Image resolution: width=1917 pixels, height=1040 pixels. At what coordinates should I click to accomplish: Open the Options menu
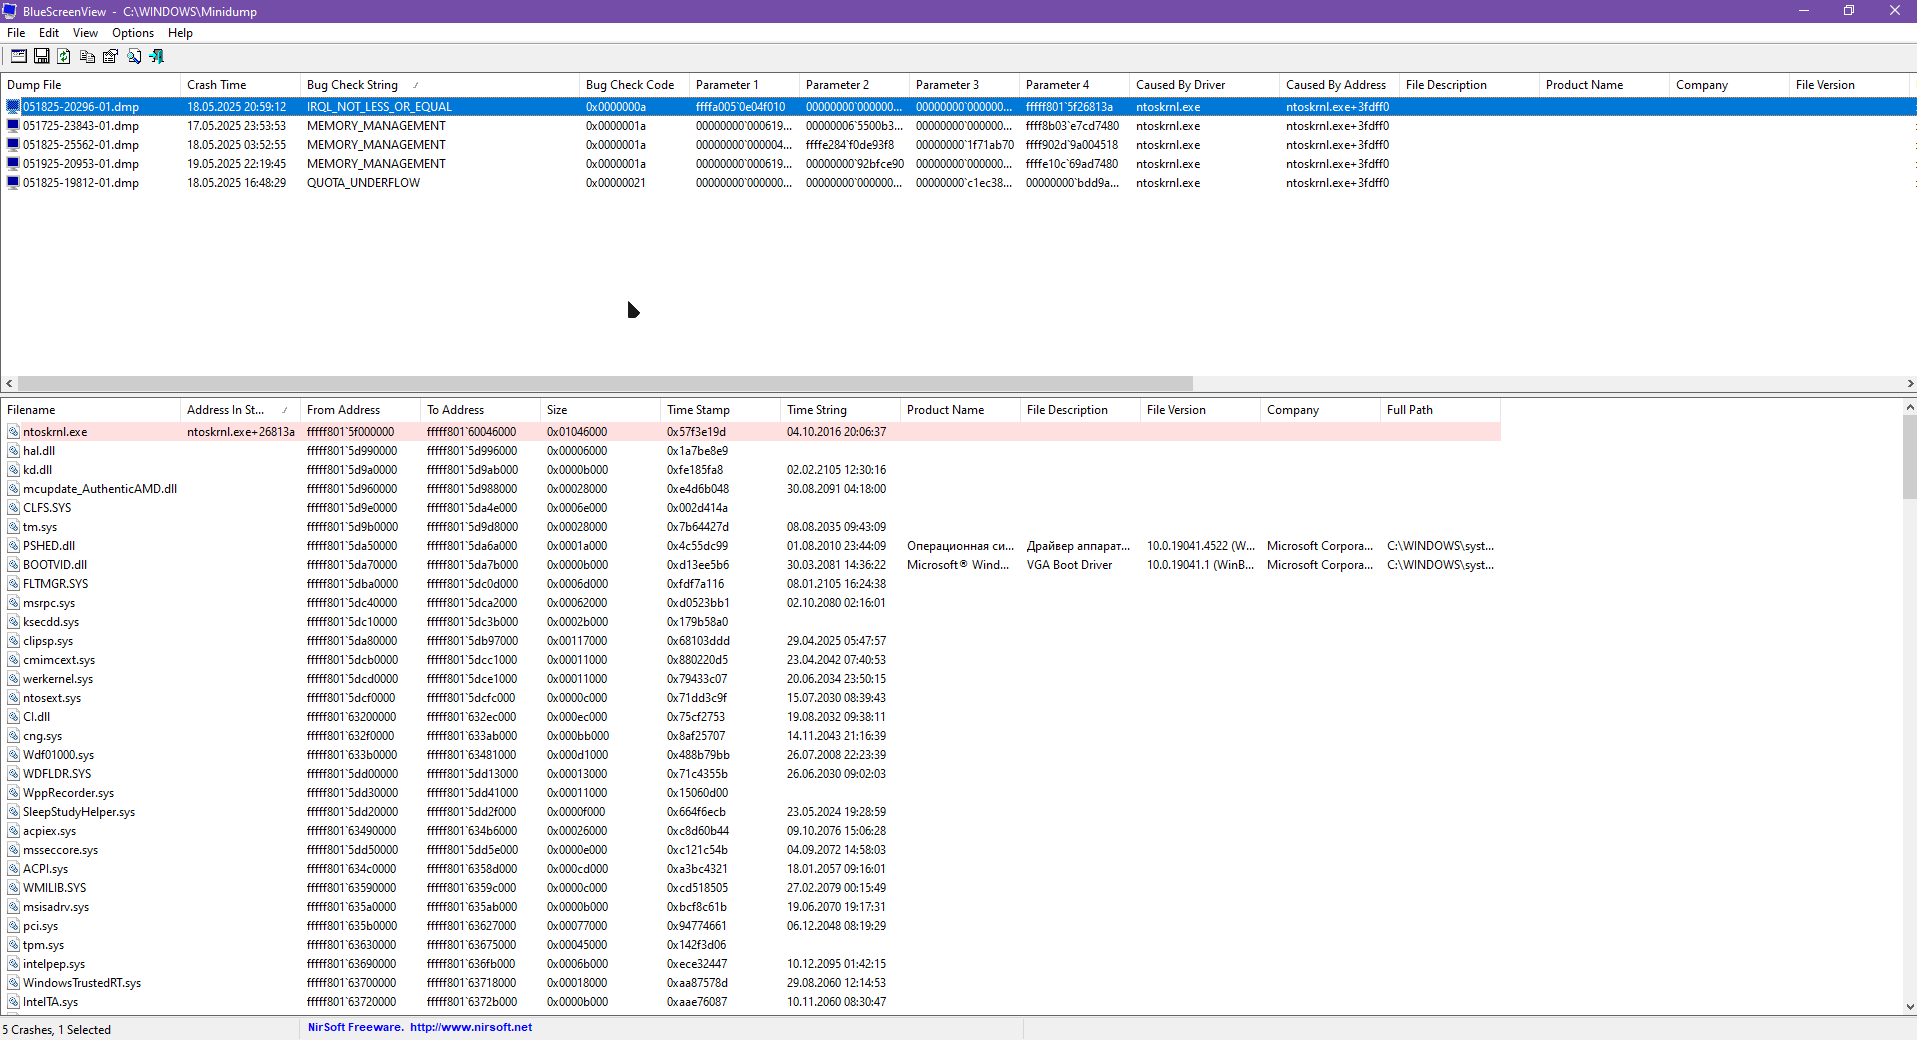(133, 33)
